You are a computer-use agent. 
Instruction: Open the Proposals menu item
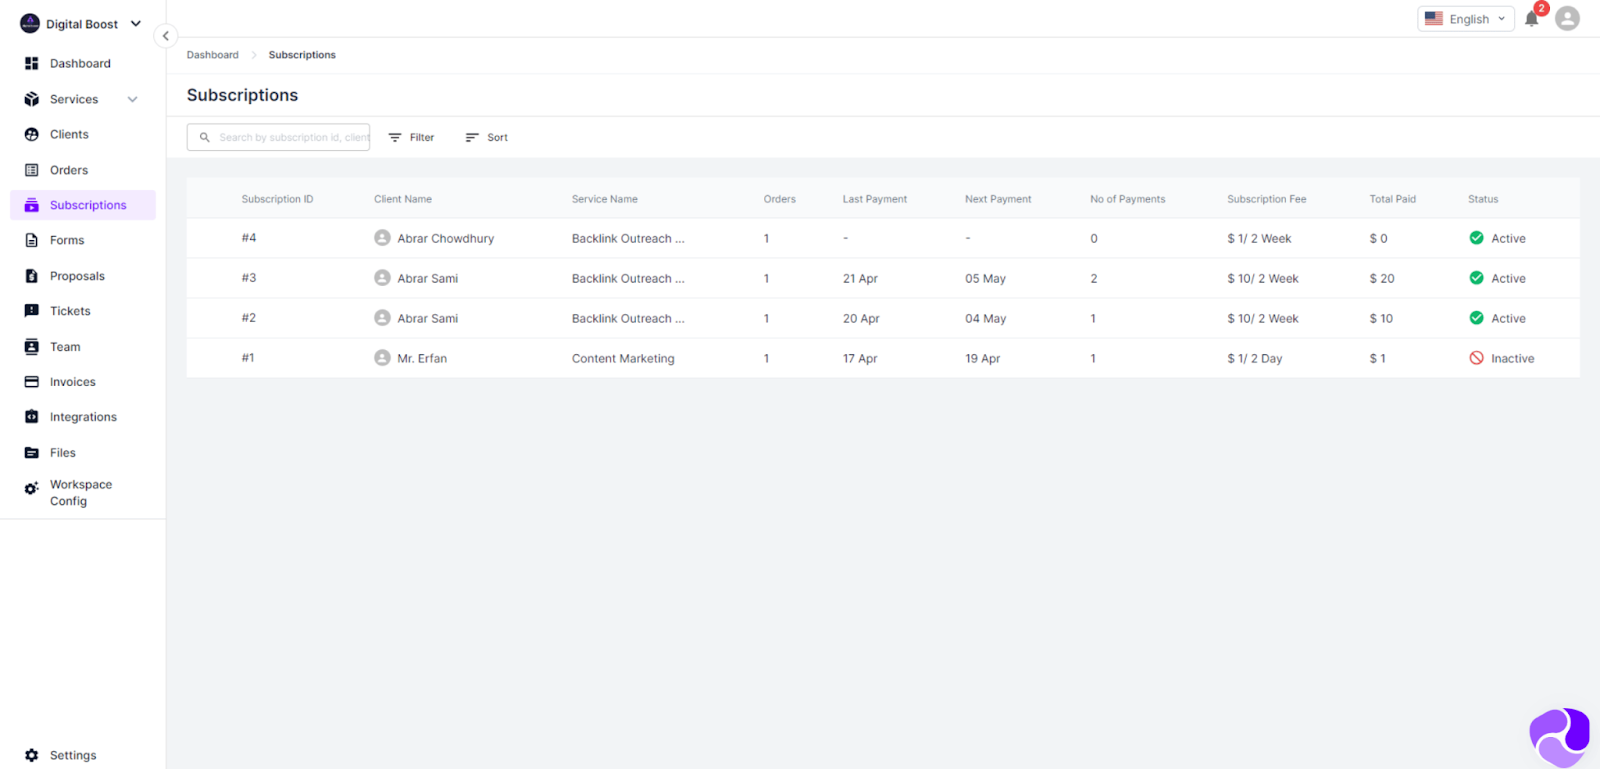coord(77,276)
